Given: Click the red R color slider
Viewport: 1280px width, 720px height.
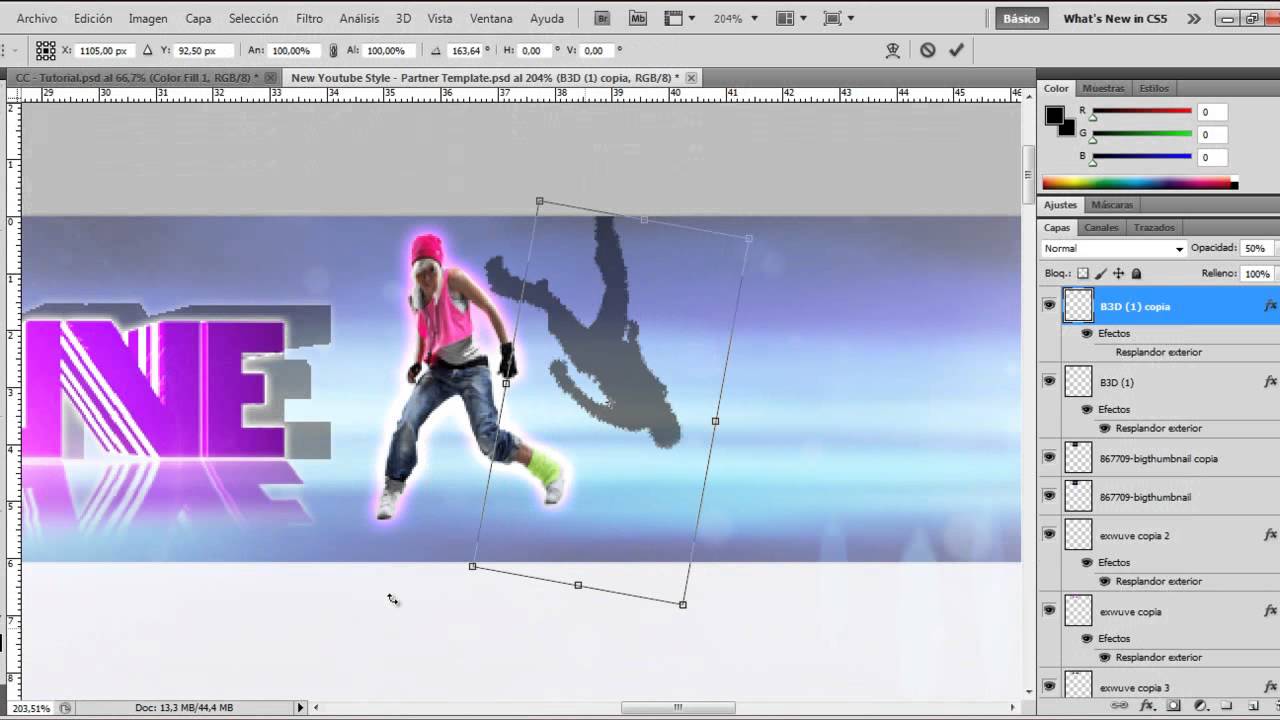Looking at the screenshot, I should pos(1142,112).
